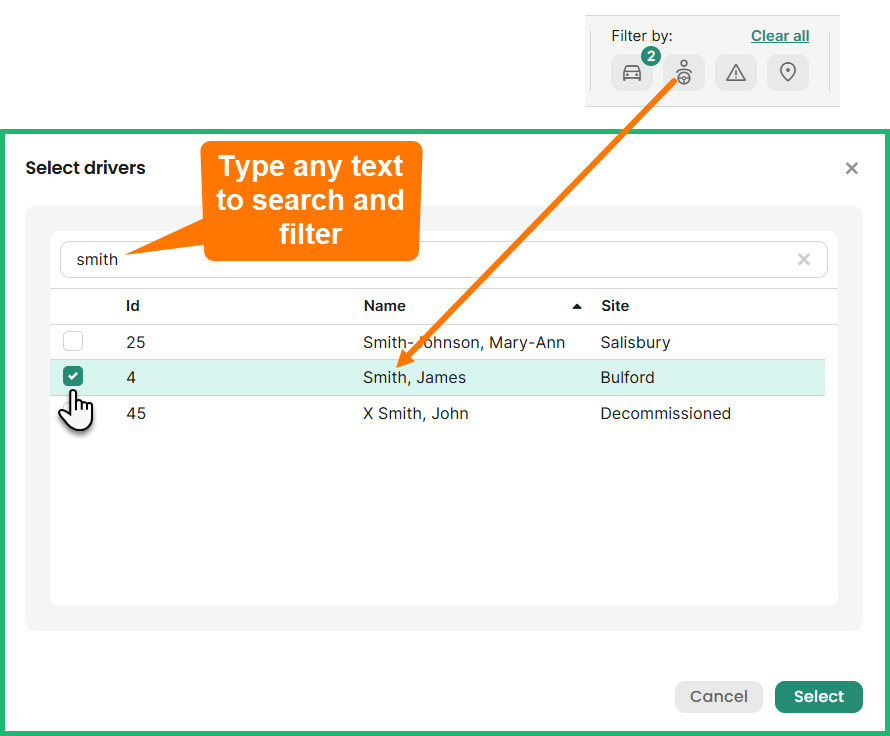
Task: Open the driver filter steering wheel icon
Action: point(684,73)
